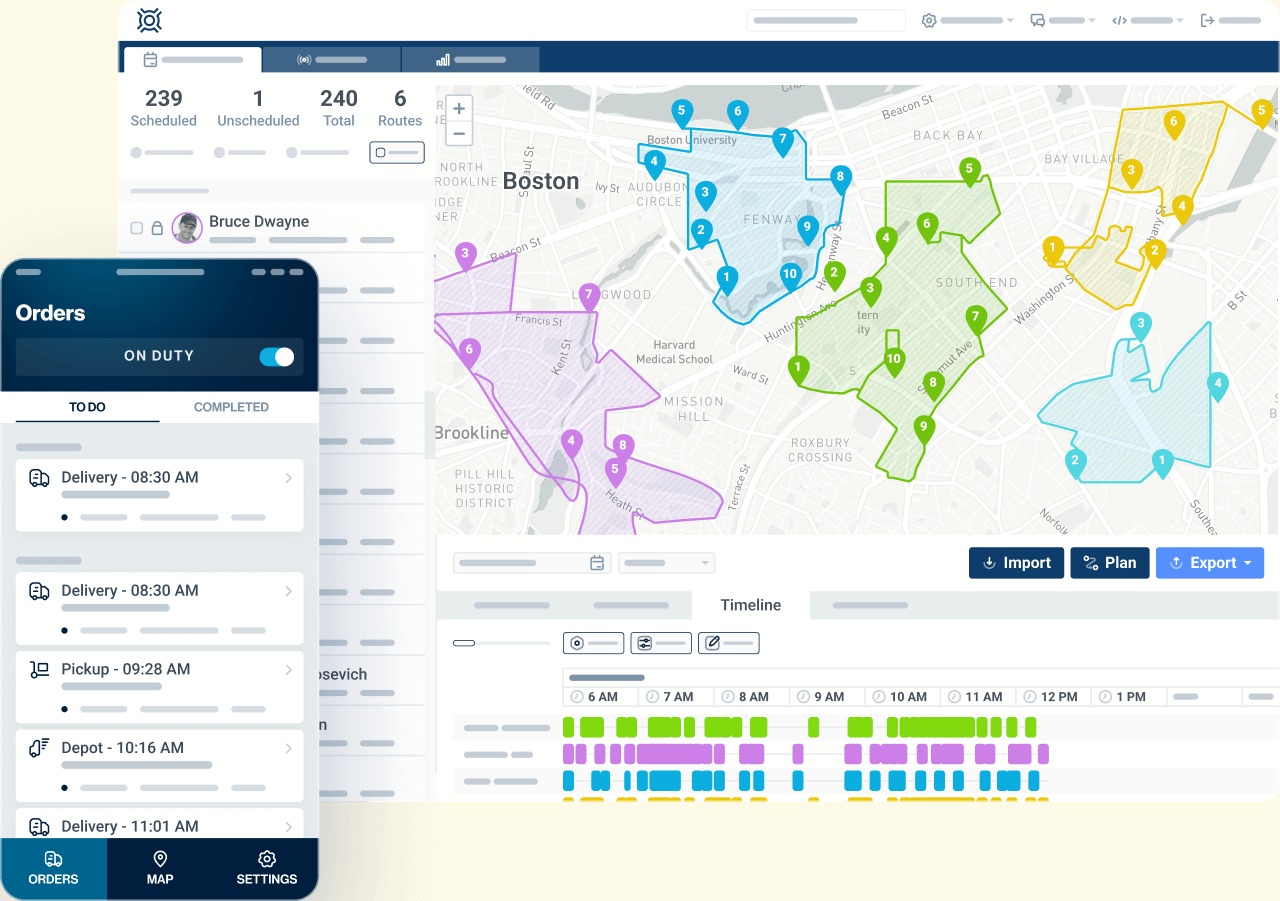Click the search field in the top bar
Image resolution: width=1280 pixels, height=901 pixels.
pyautogui.click(x=826, y=20)
